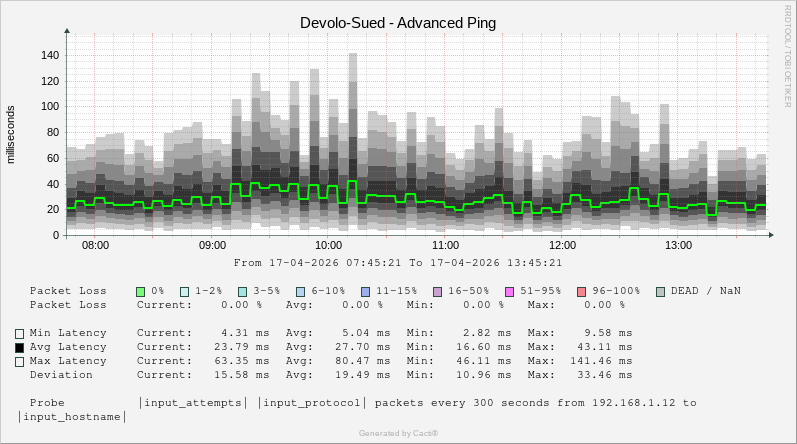Click the Generated by Cacti footer text

click(398, 433)
